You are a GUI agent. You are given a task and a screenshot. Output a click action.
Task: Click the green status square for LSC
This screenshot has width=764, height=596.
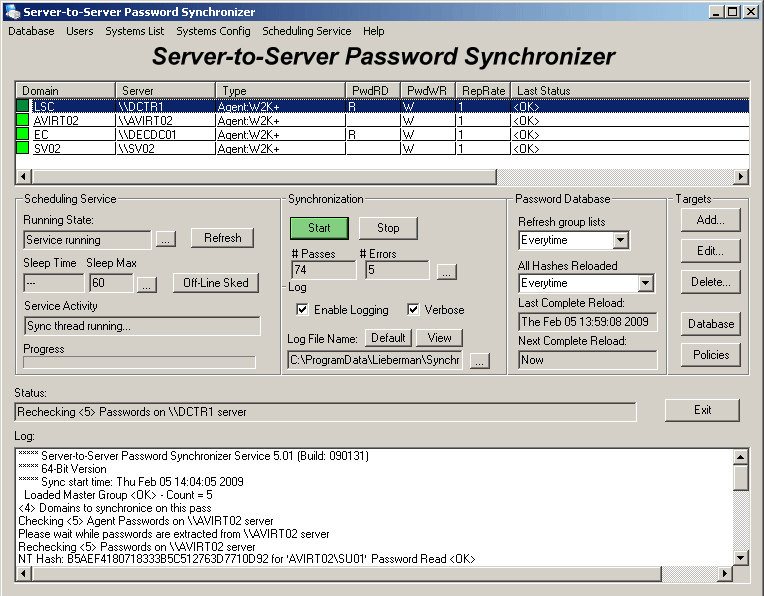pyautogui.click(x=22, y=106)
